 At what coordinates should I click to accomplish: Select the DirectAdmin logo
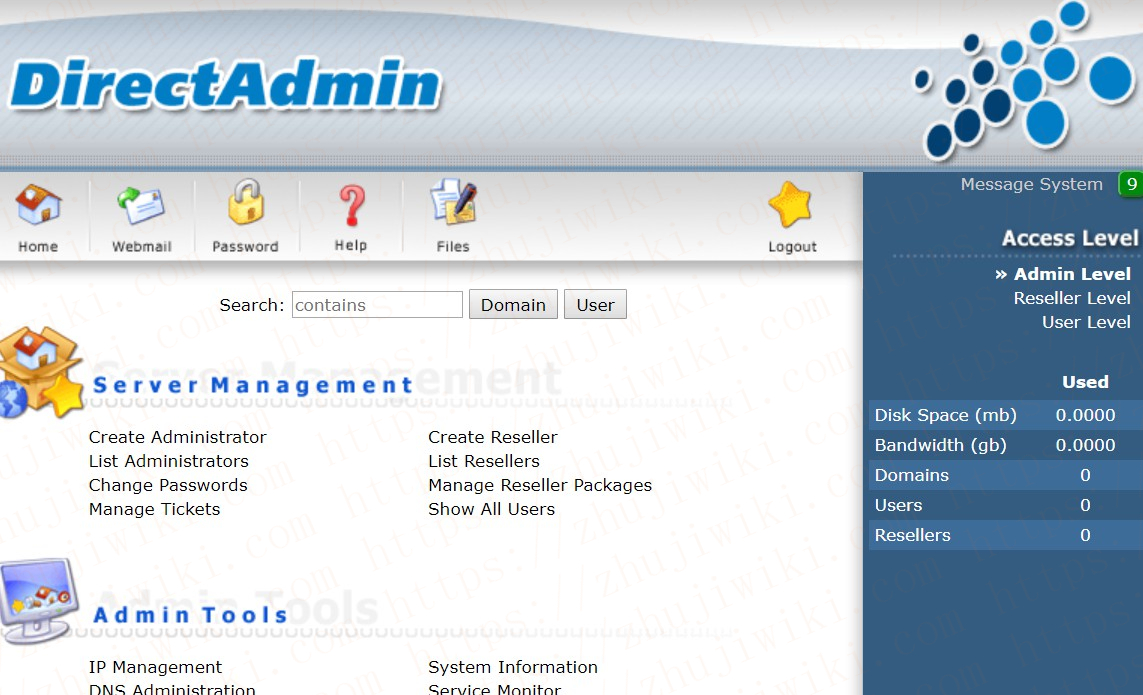[225, 85]
